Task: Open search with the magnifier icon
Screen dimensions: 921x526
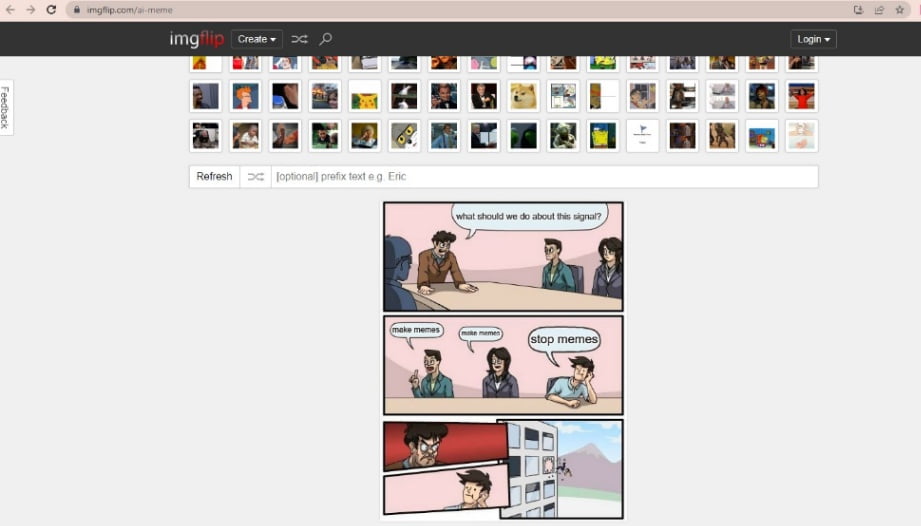Action: pyautogui.click(x=325, y=39)
